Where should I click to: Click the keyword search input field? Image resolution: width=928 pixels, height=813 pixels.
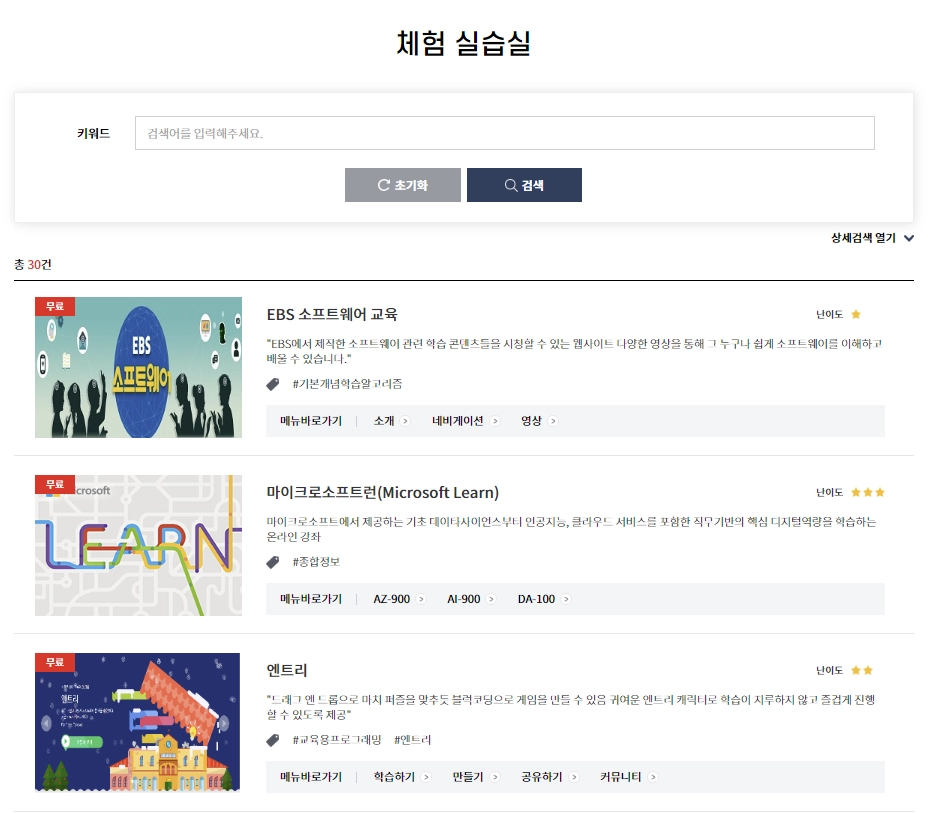[x=504, y=133]
